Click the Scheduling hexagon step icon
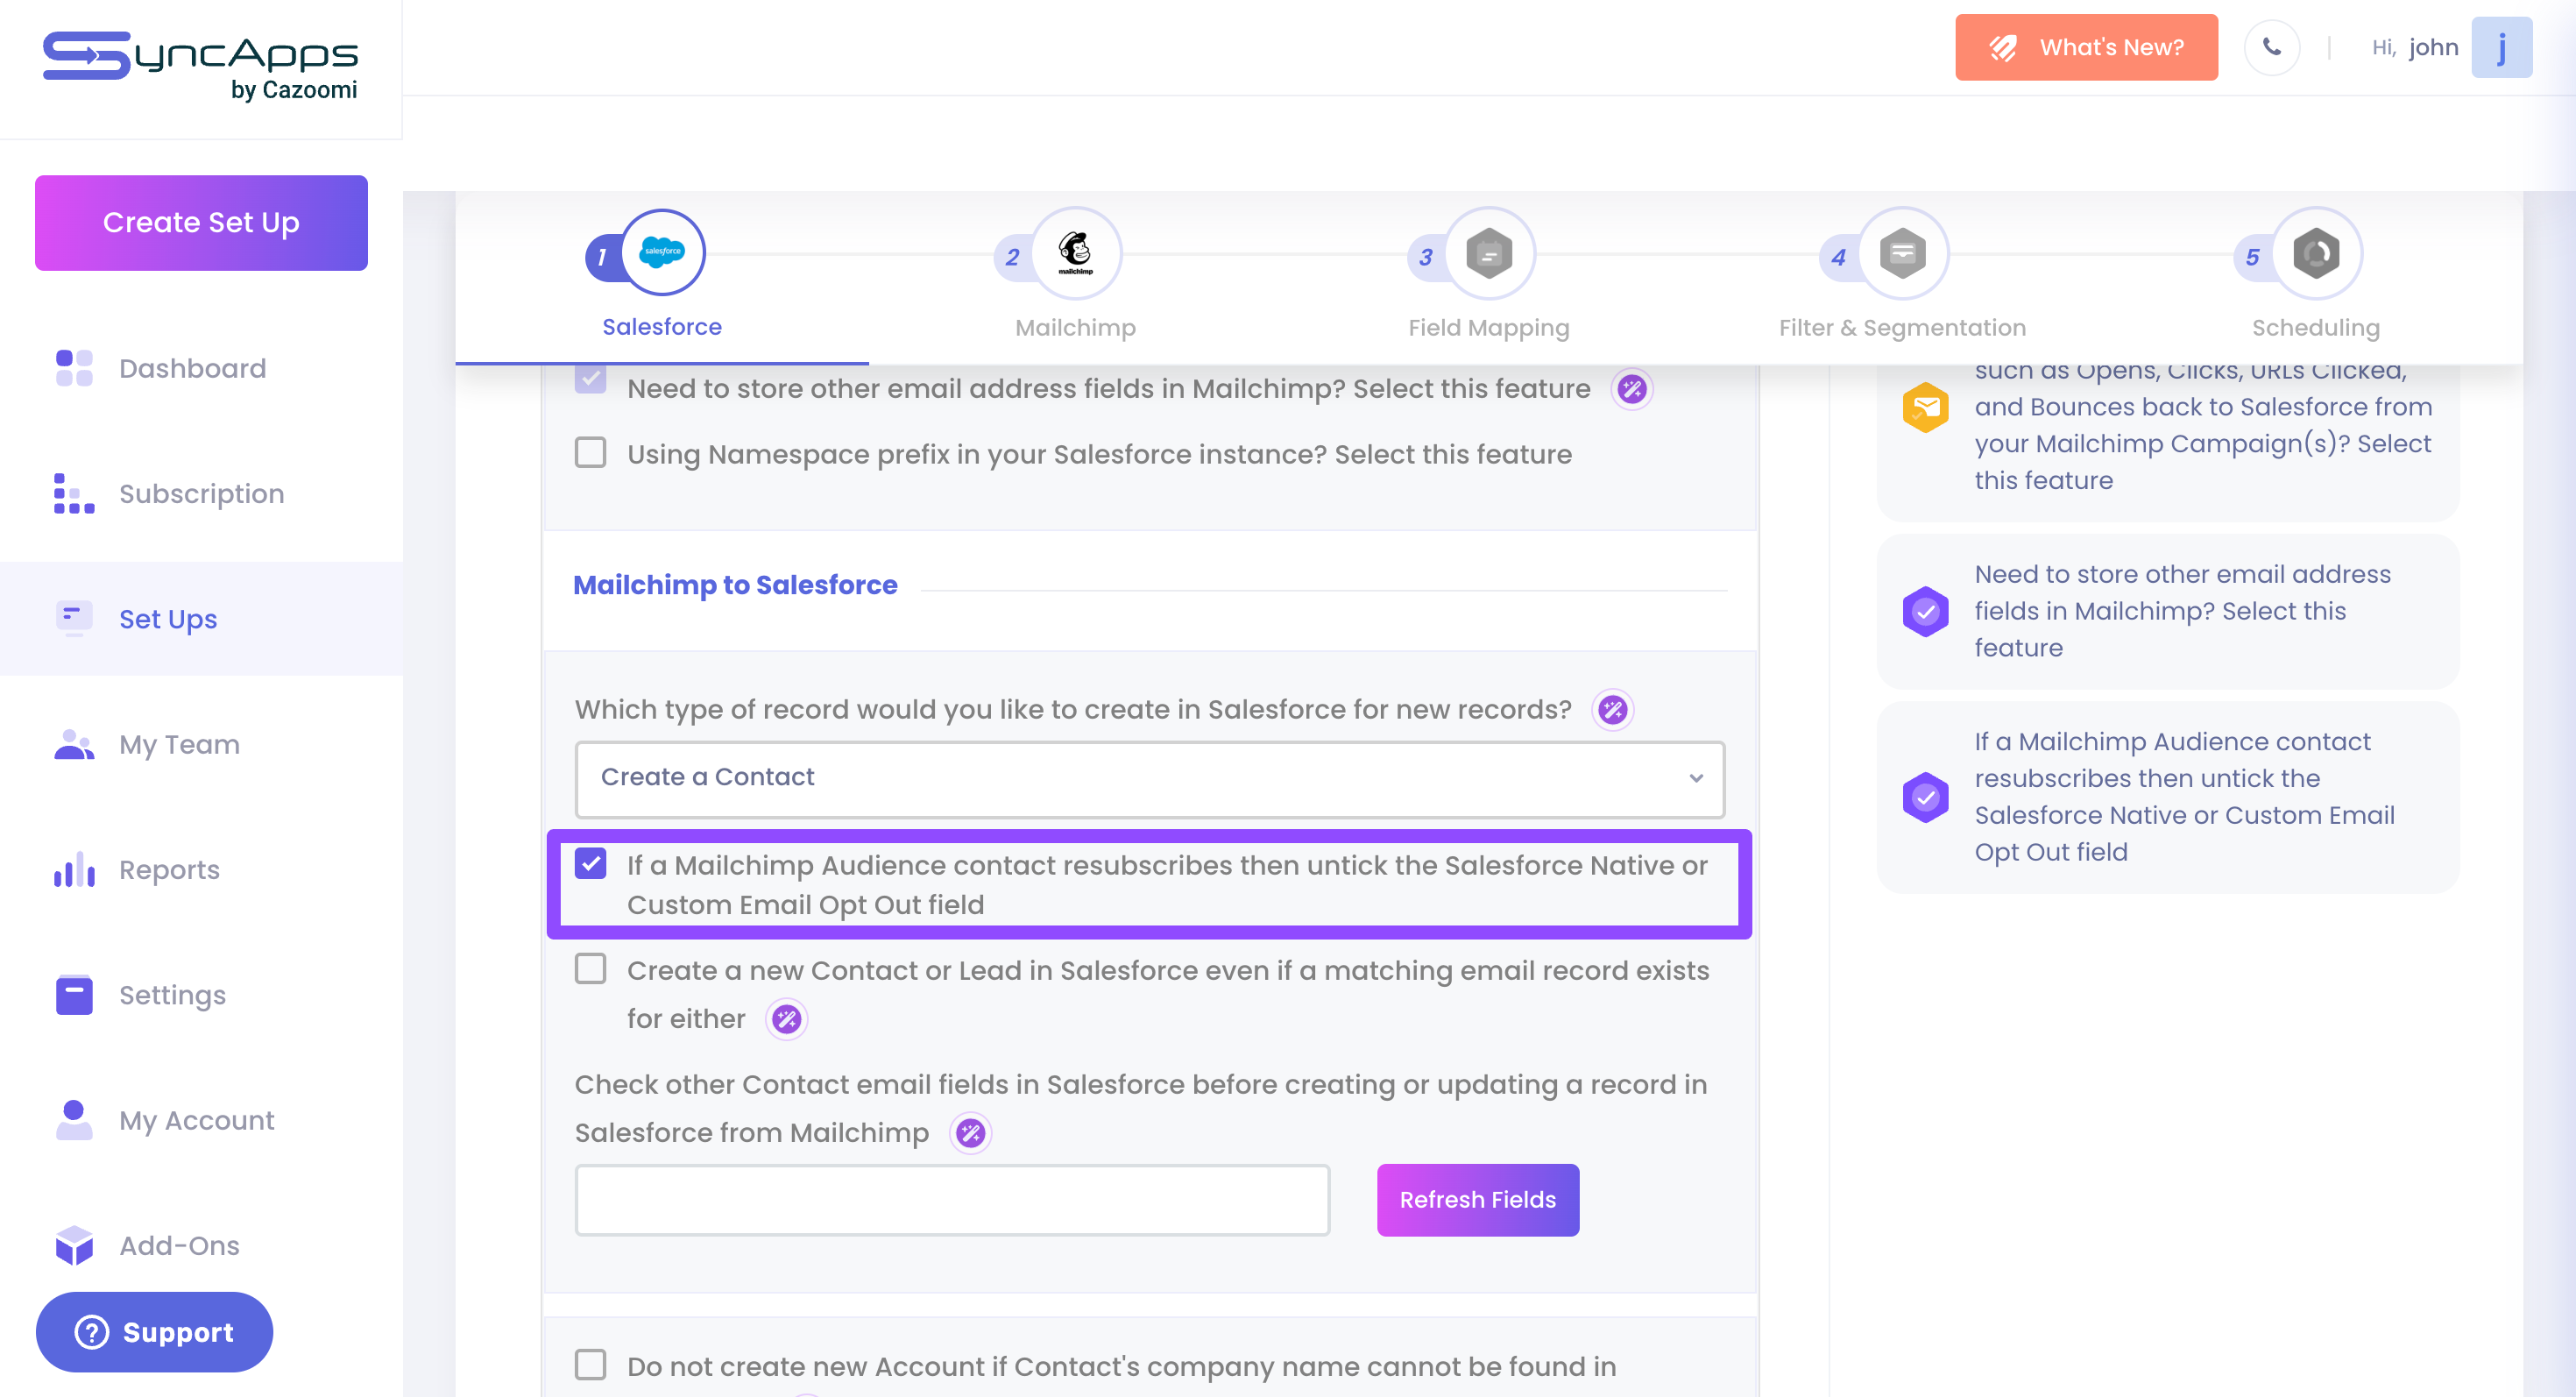Viewport: 2576px width, 1397px height. 2316,253
